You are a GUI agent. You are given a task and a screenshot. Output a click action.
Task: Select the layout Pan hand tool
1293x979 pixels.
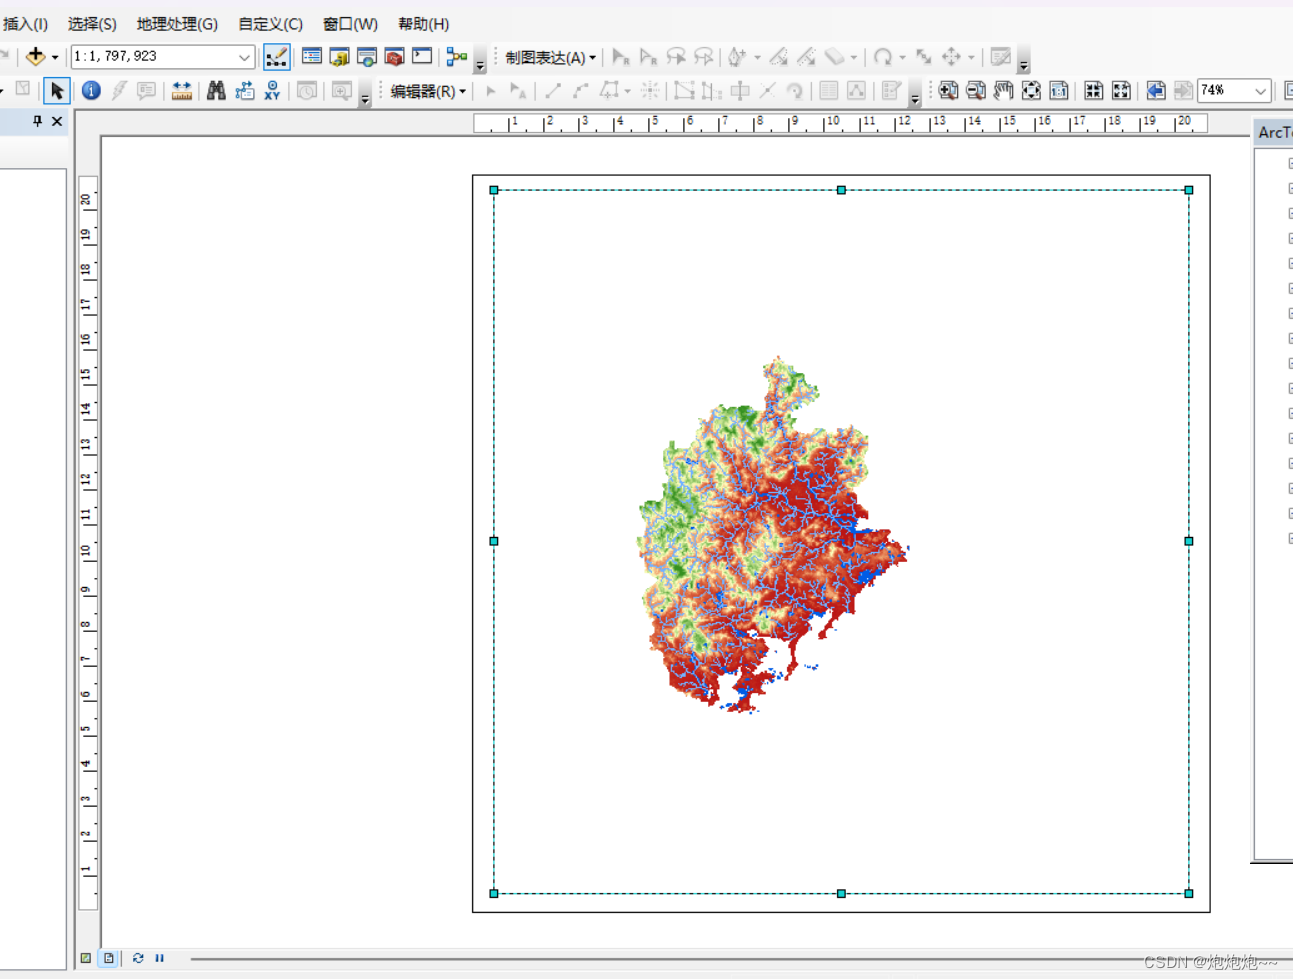click(x=1003, y=91)
